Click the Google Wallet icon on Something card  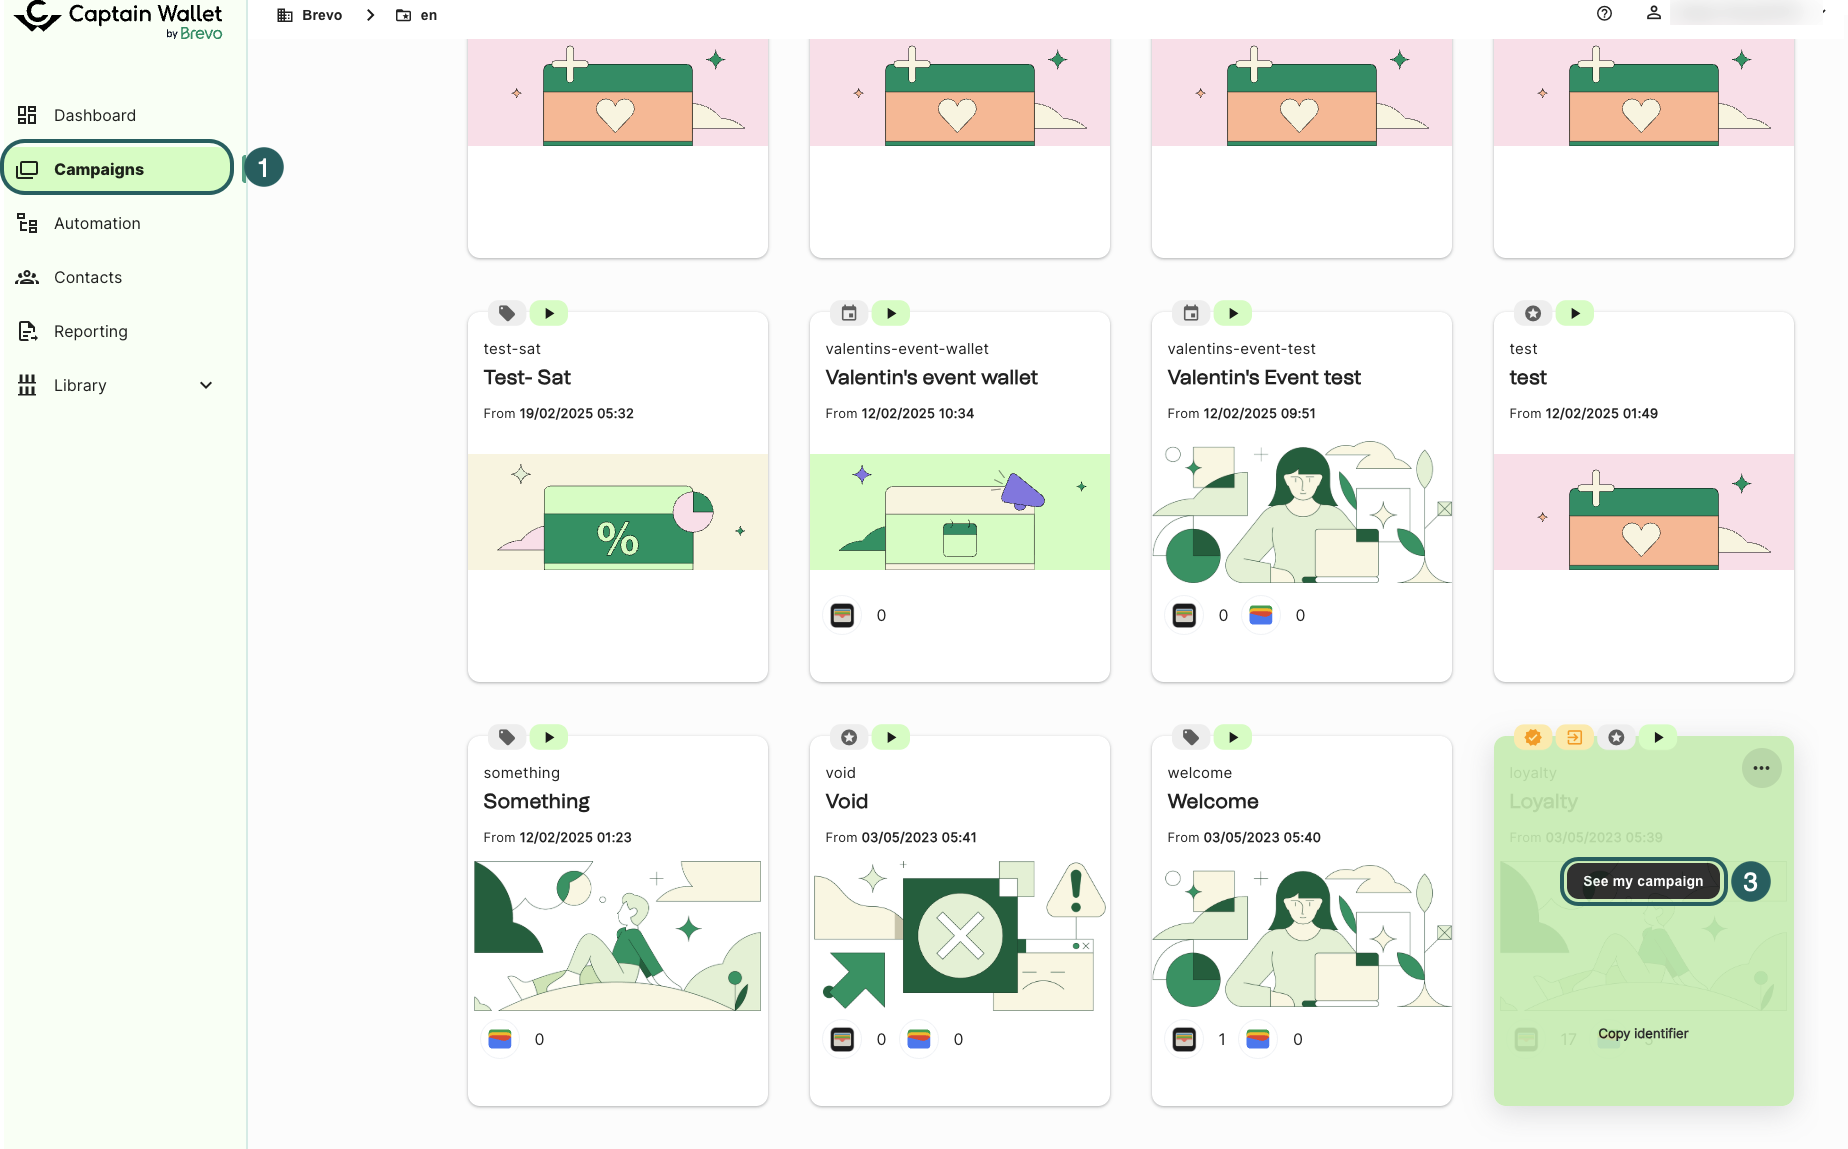click(500, 1039)
